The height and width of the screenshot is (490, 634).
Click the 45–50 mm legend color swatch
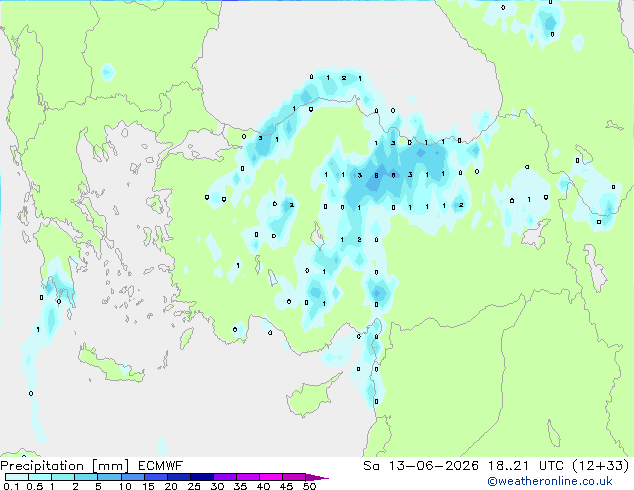coord(294,477)
